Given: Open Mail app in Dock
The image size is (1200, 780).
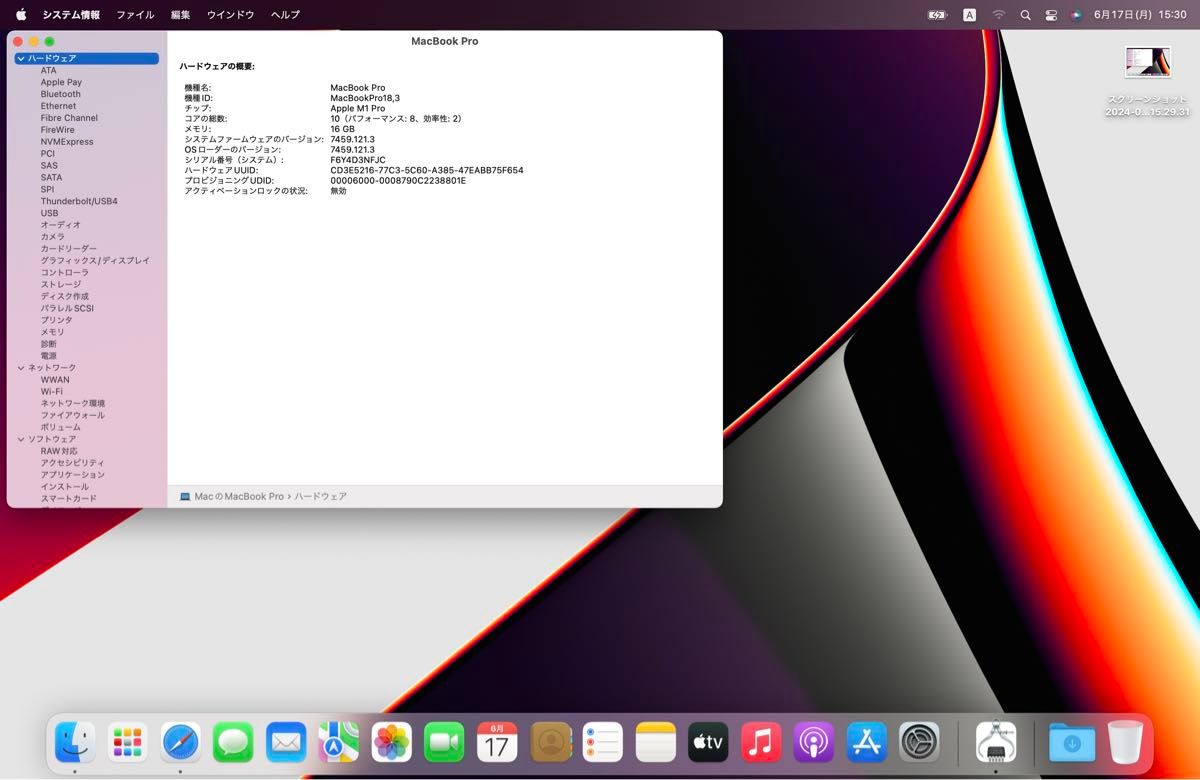Looking at the screenshot, I should click(x=286, y=742).
